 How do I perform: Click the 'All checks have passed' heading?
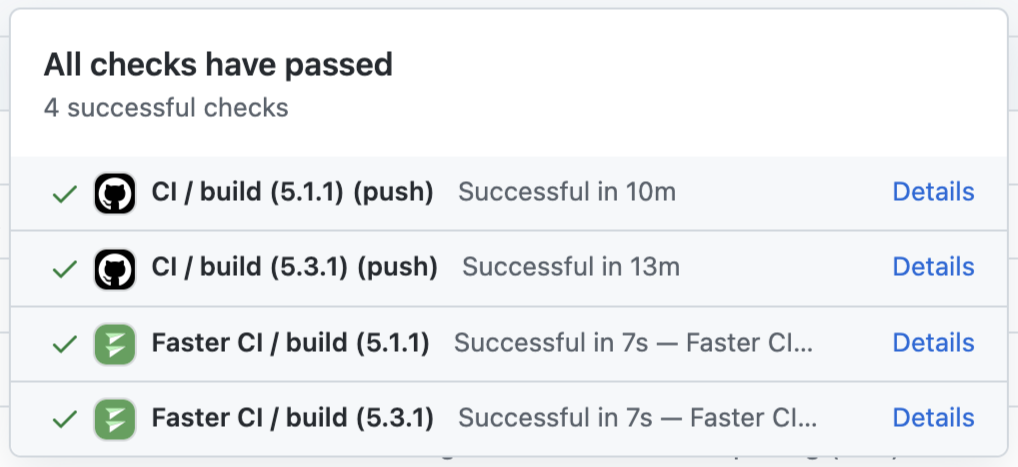pos(218,66)
